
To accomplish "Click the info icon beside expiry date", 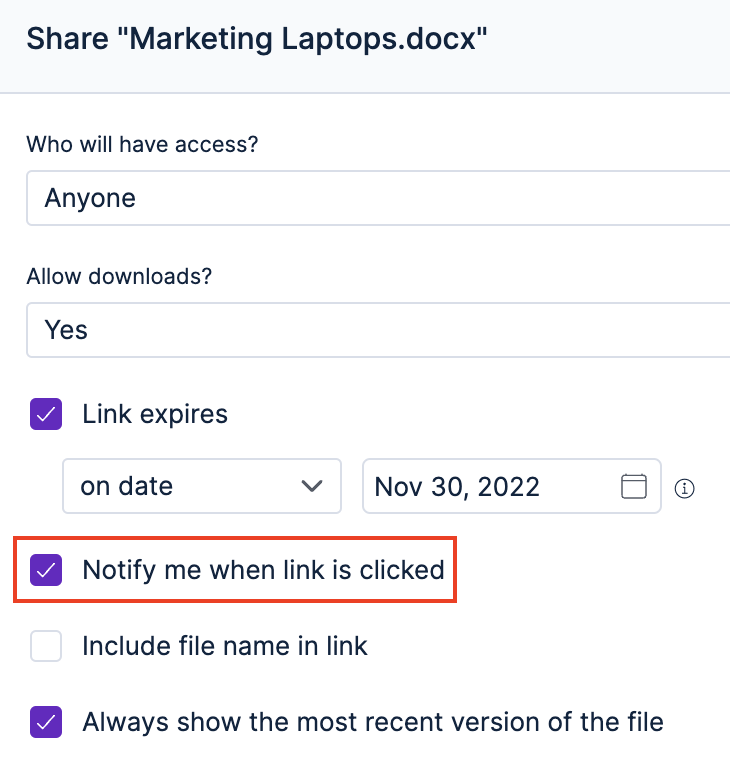I will 685,489.
